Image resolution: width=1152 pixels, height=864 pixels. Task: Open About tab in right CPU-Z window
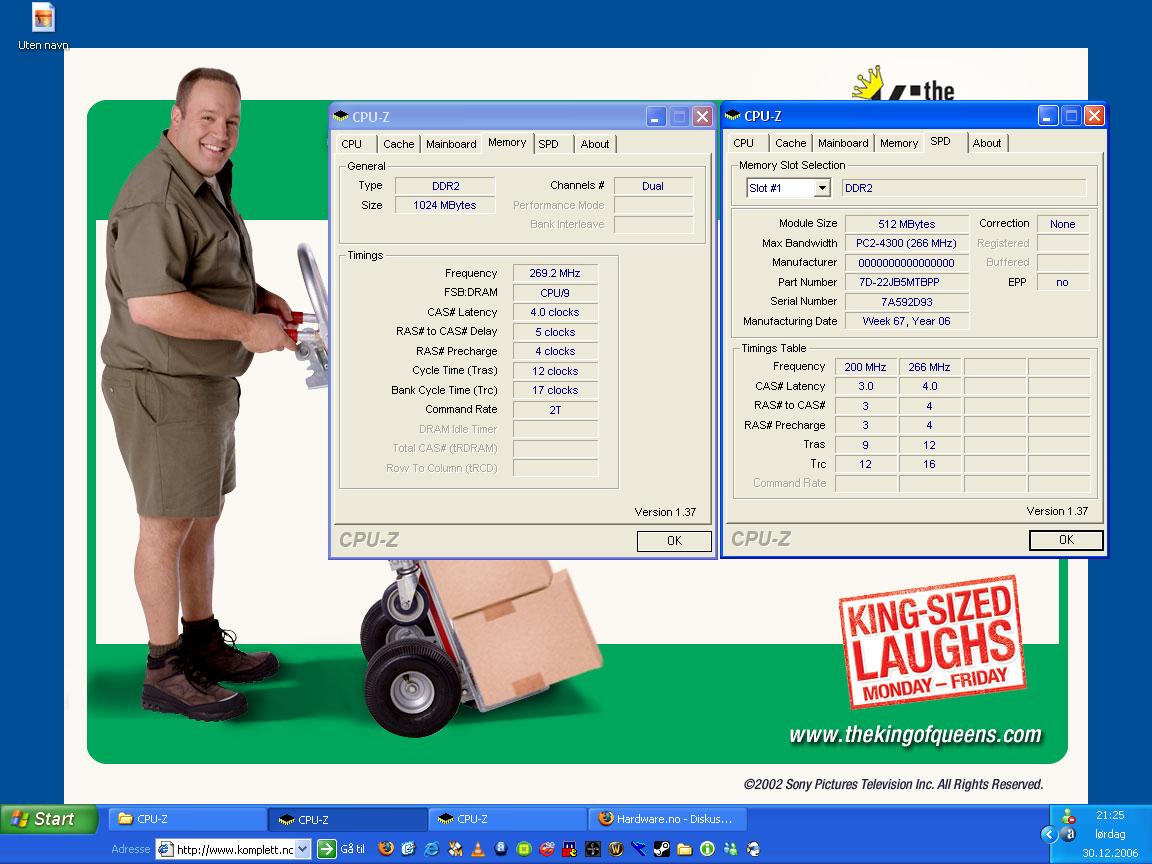coord(987,143)
